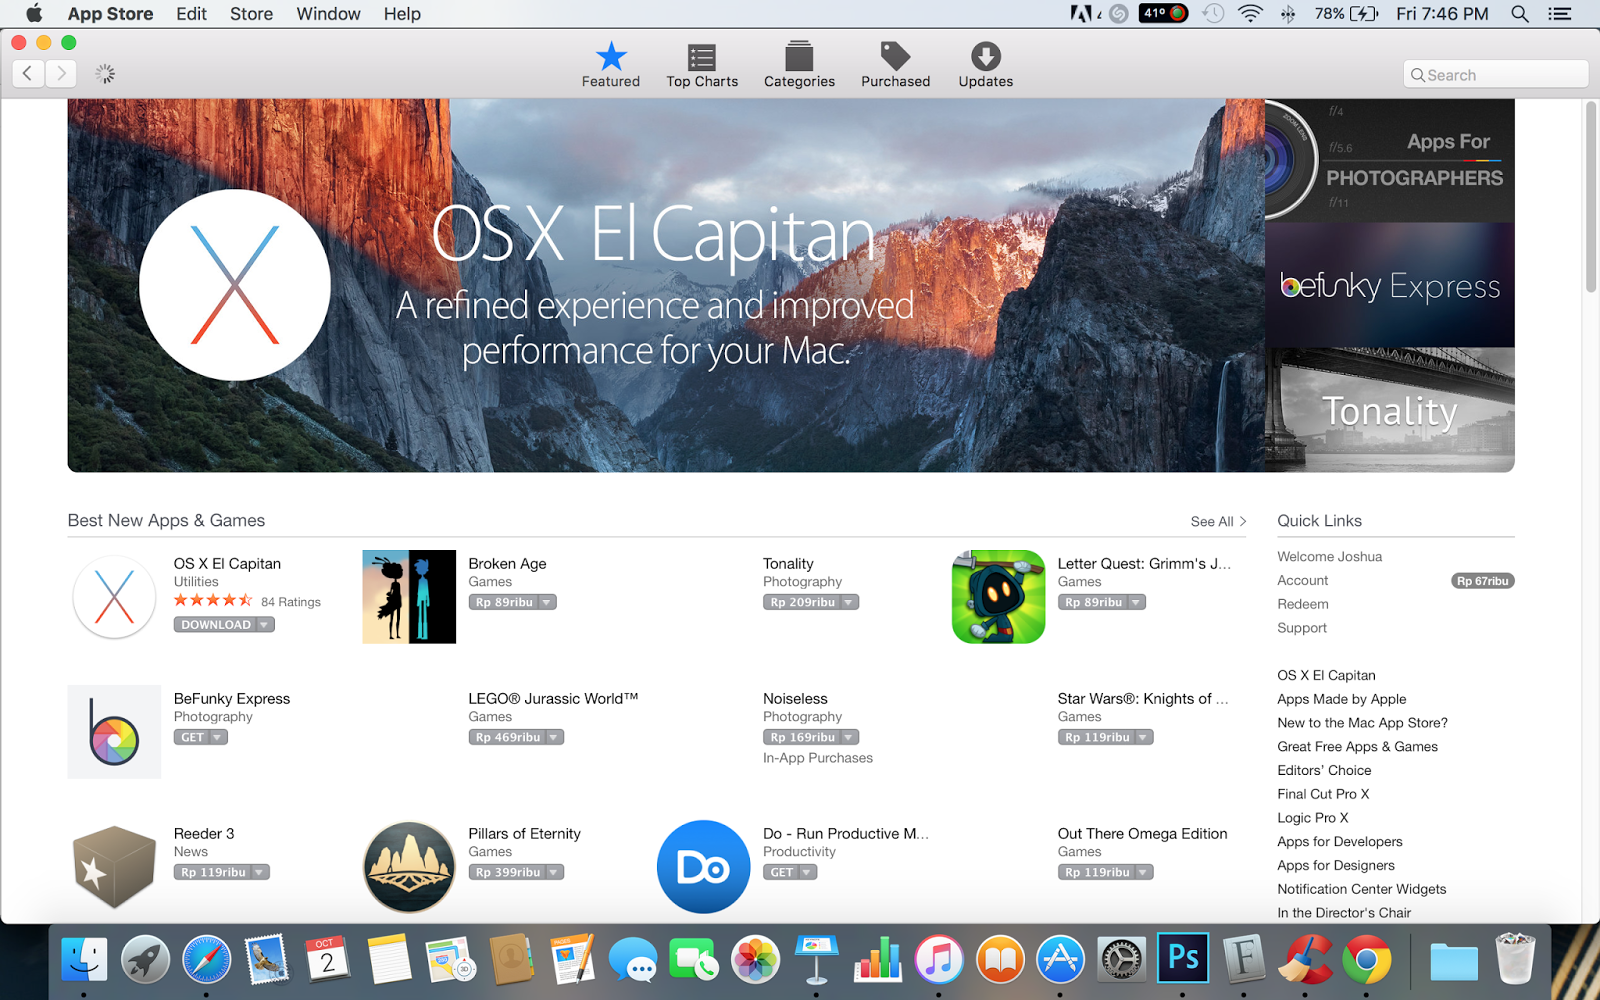Click the page's vertical scrollbar

(1591, 196)
